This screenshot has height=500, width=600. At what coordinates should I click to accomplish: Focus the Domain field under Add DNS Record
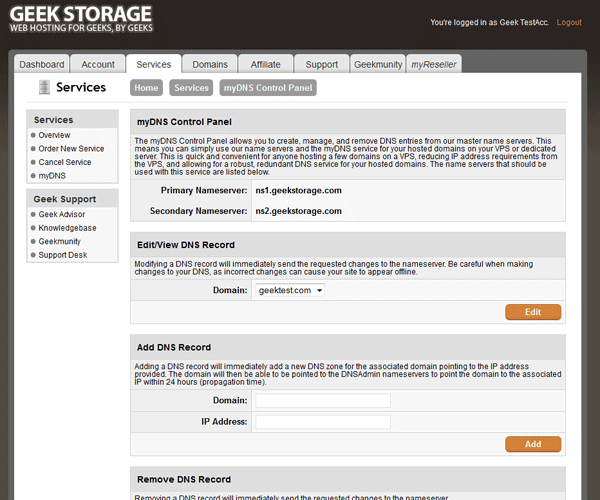pos(323,401)
